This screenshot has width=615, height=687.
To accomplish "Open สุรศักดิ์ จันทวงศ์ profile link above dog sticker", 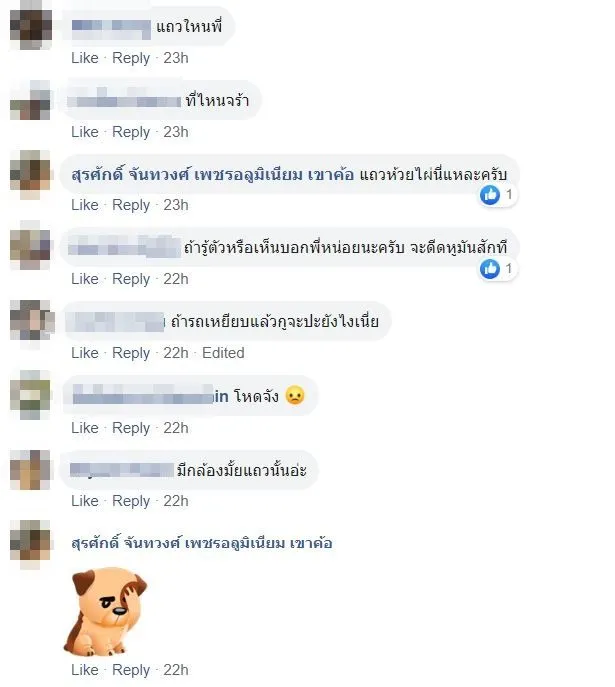I will point(201,543).
